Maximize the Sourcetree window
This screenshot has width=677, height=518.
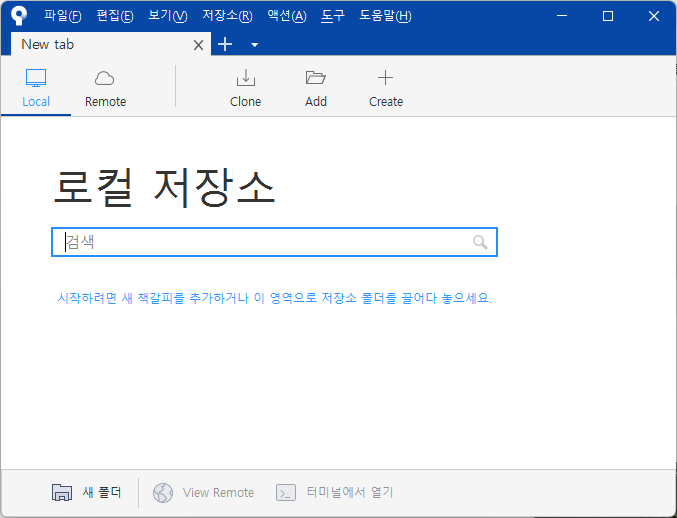[x=608, y=16]
